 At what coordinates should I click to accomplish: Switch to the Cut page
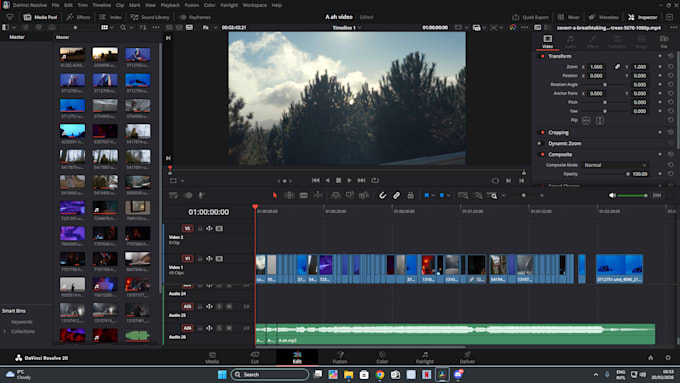255,357
